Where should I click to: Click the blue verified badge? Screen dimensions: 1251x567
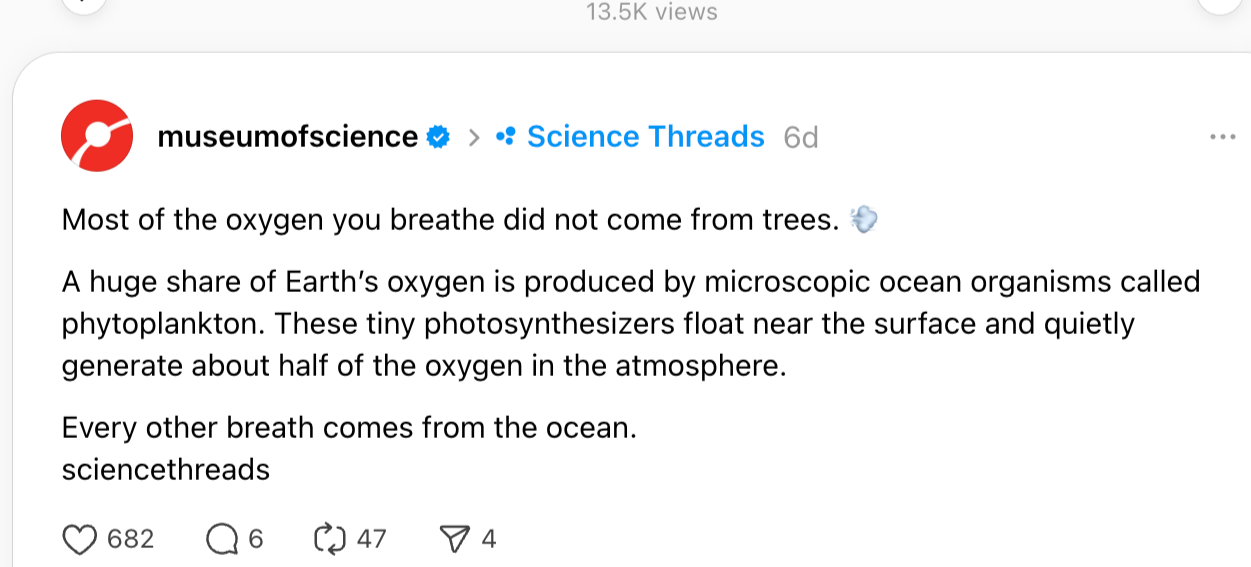click(438, 137)
